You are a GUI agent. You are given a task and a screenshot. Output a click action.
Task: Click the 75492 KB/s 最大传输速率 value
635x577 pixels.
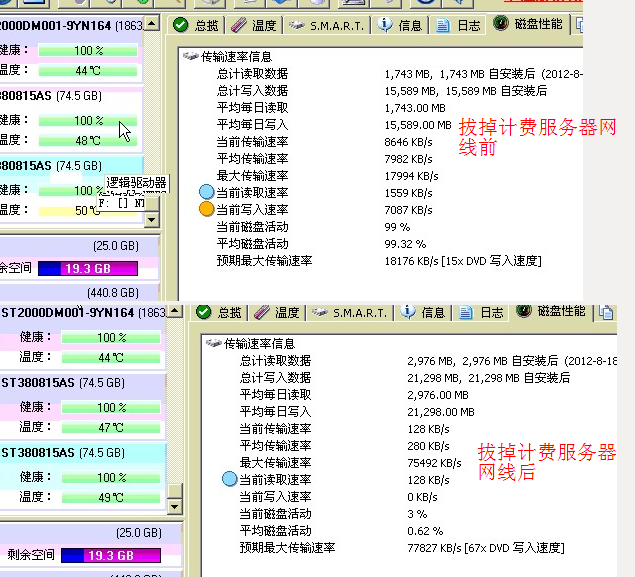coord(434,463)
